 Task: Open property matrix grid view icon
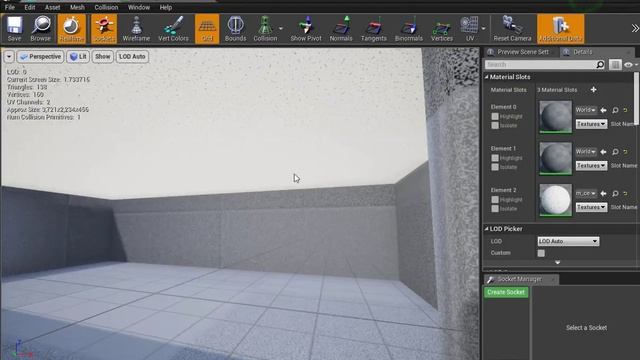615,64
